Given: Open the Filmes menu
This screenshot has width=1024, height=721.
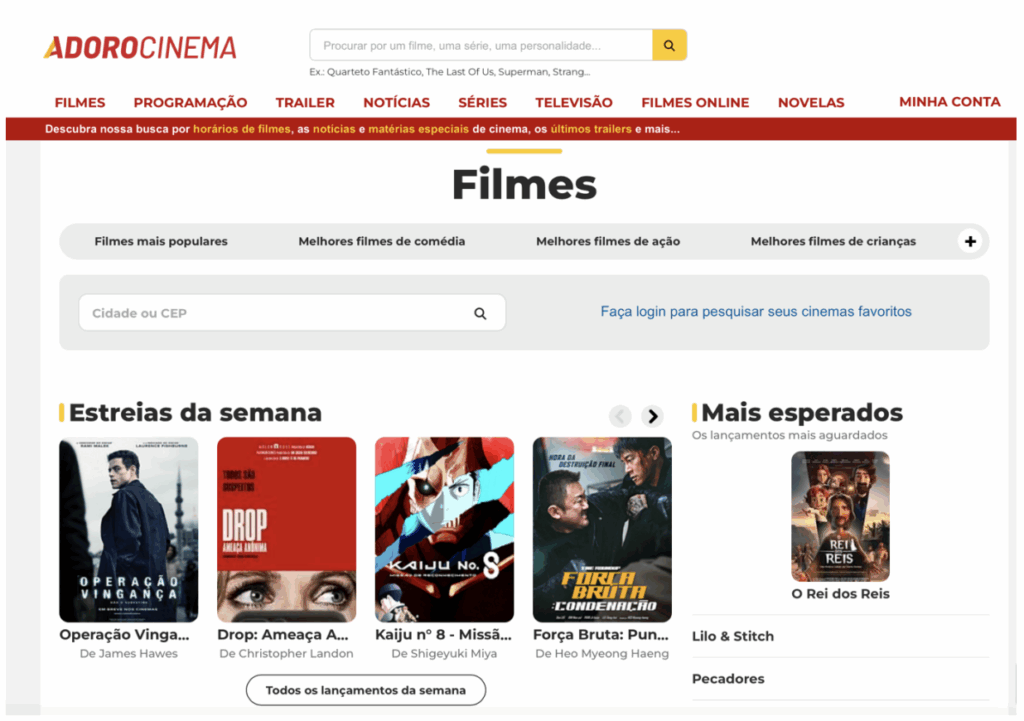Looking at the screenshot, I should 80,103.
